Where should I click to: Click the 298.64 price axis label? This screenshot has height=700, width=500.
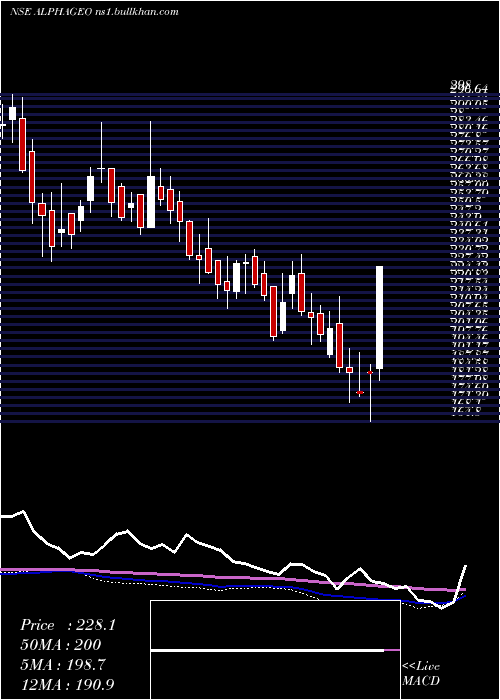468,91
